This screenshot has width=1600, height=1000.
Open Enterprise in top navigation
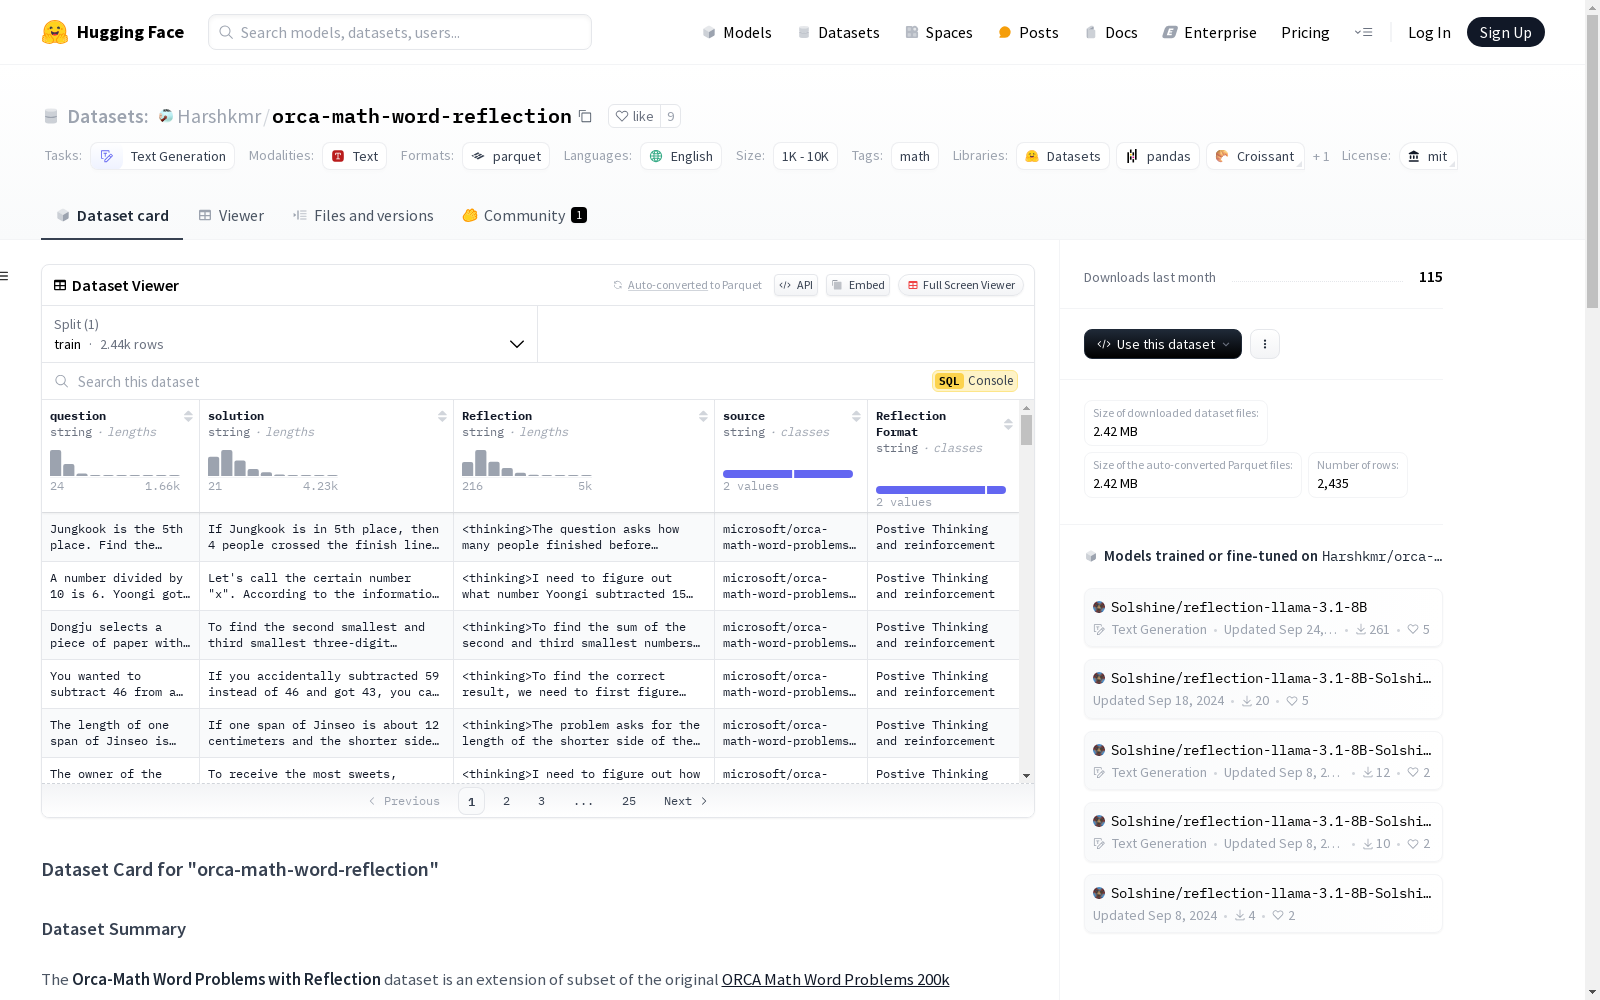(x=1210, y=32)
